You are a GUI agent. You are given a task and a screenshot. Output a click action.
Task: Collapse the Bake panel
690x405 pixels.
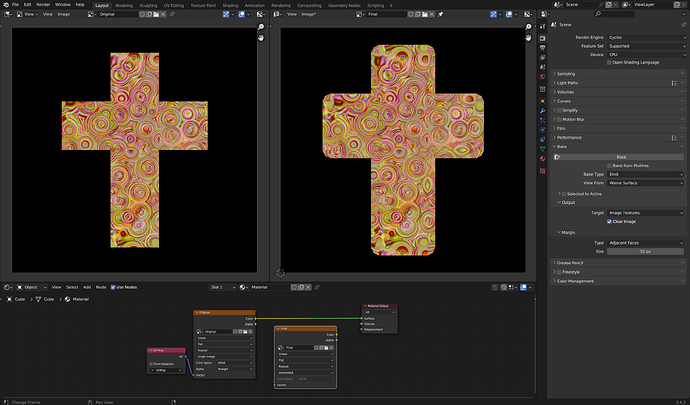point(618,147)
